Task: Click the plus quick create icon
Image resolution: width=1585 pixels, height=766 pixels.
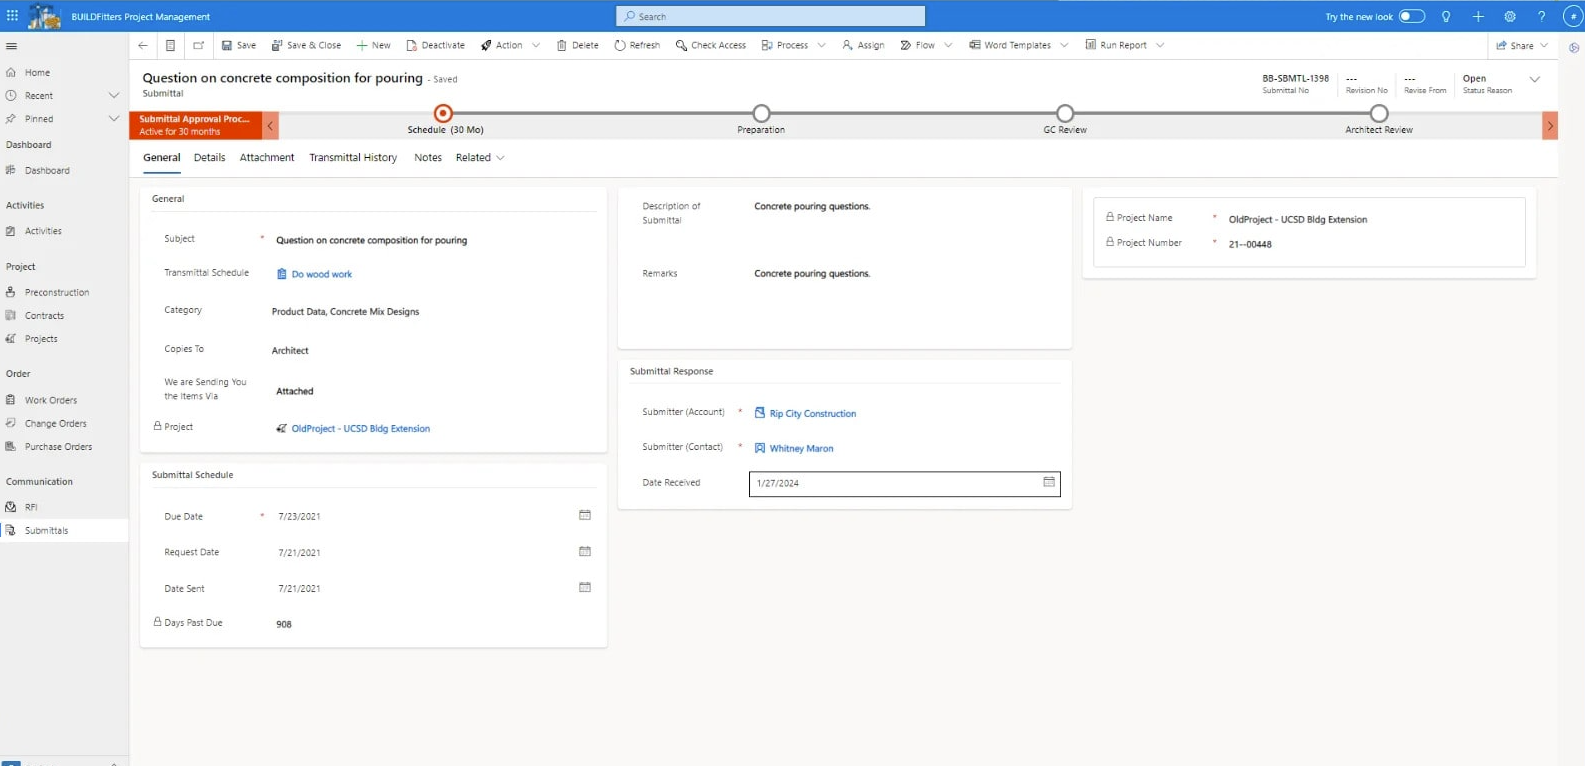Action: tap(1478, 16)
